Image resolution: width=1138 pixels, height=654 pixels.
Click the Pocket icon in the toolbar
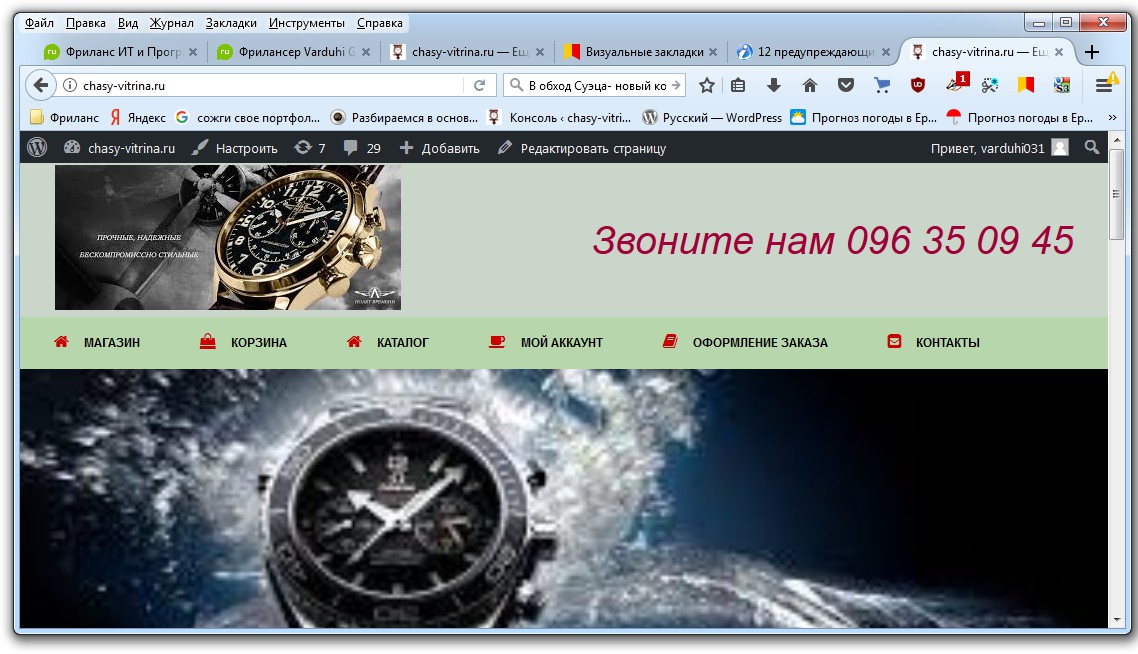846,86
